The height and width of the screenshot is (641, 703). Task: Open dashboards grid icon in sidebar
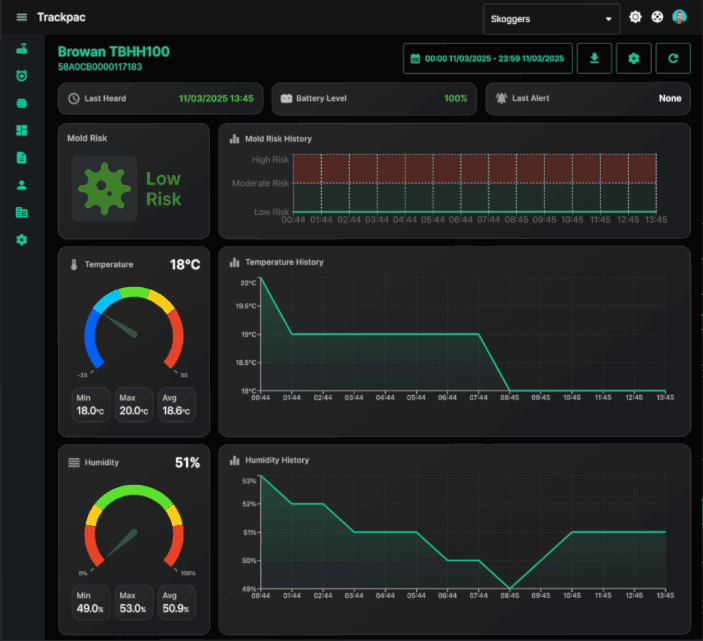[x=22, y=130]
